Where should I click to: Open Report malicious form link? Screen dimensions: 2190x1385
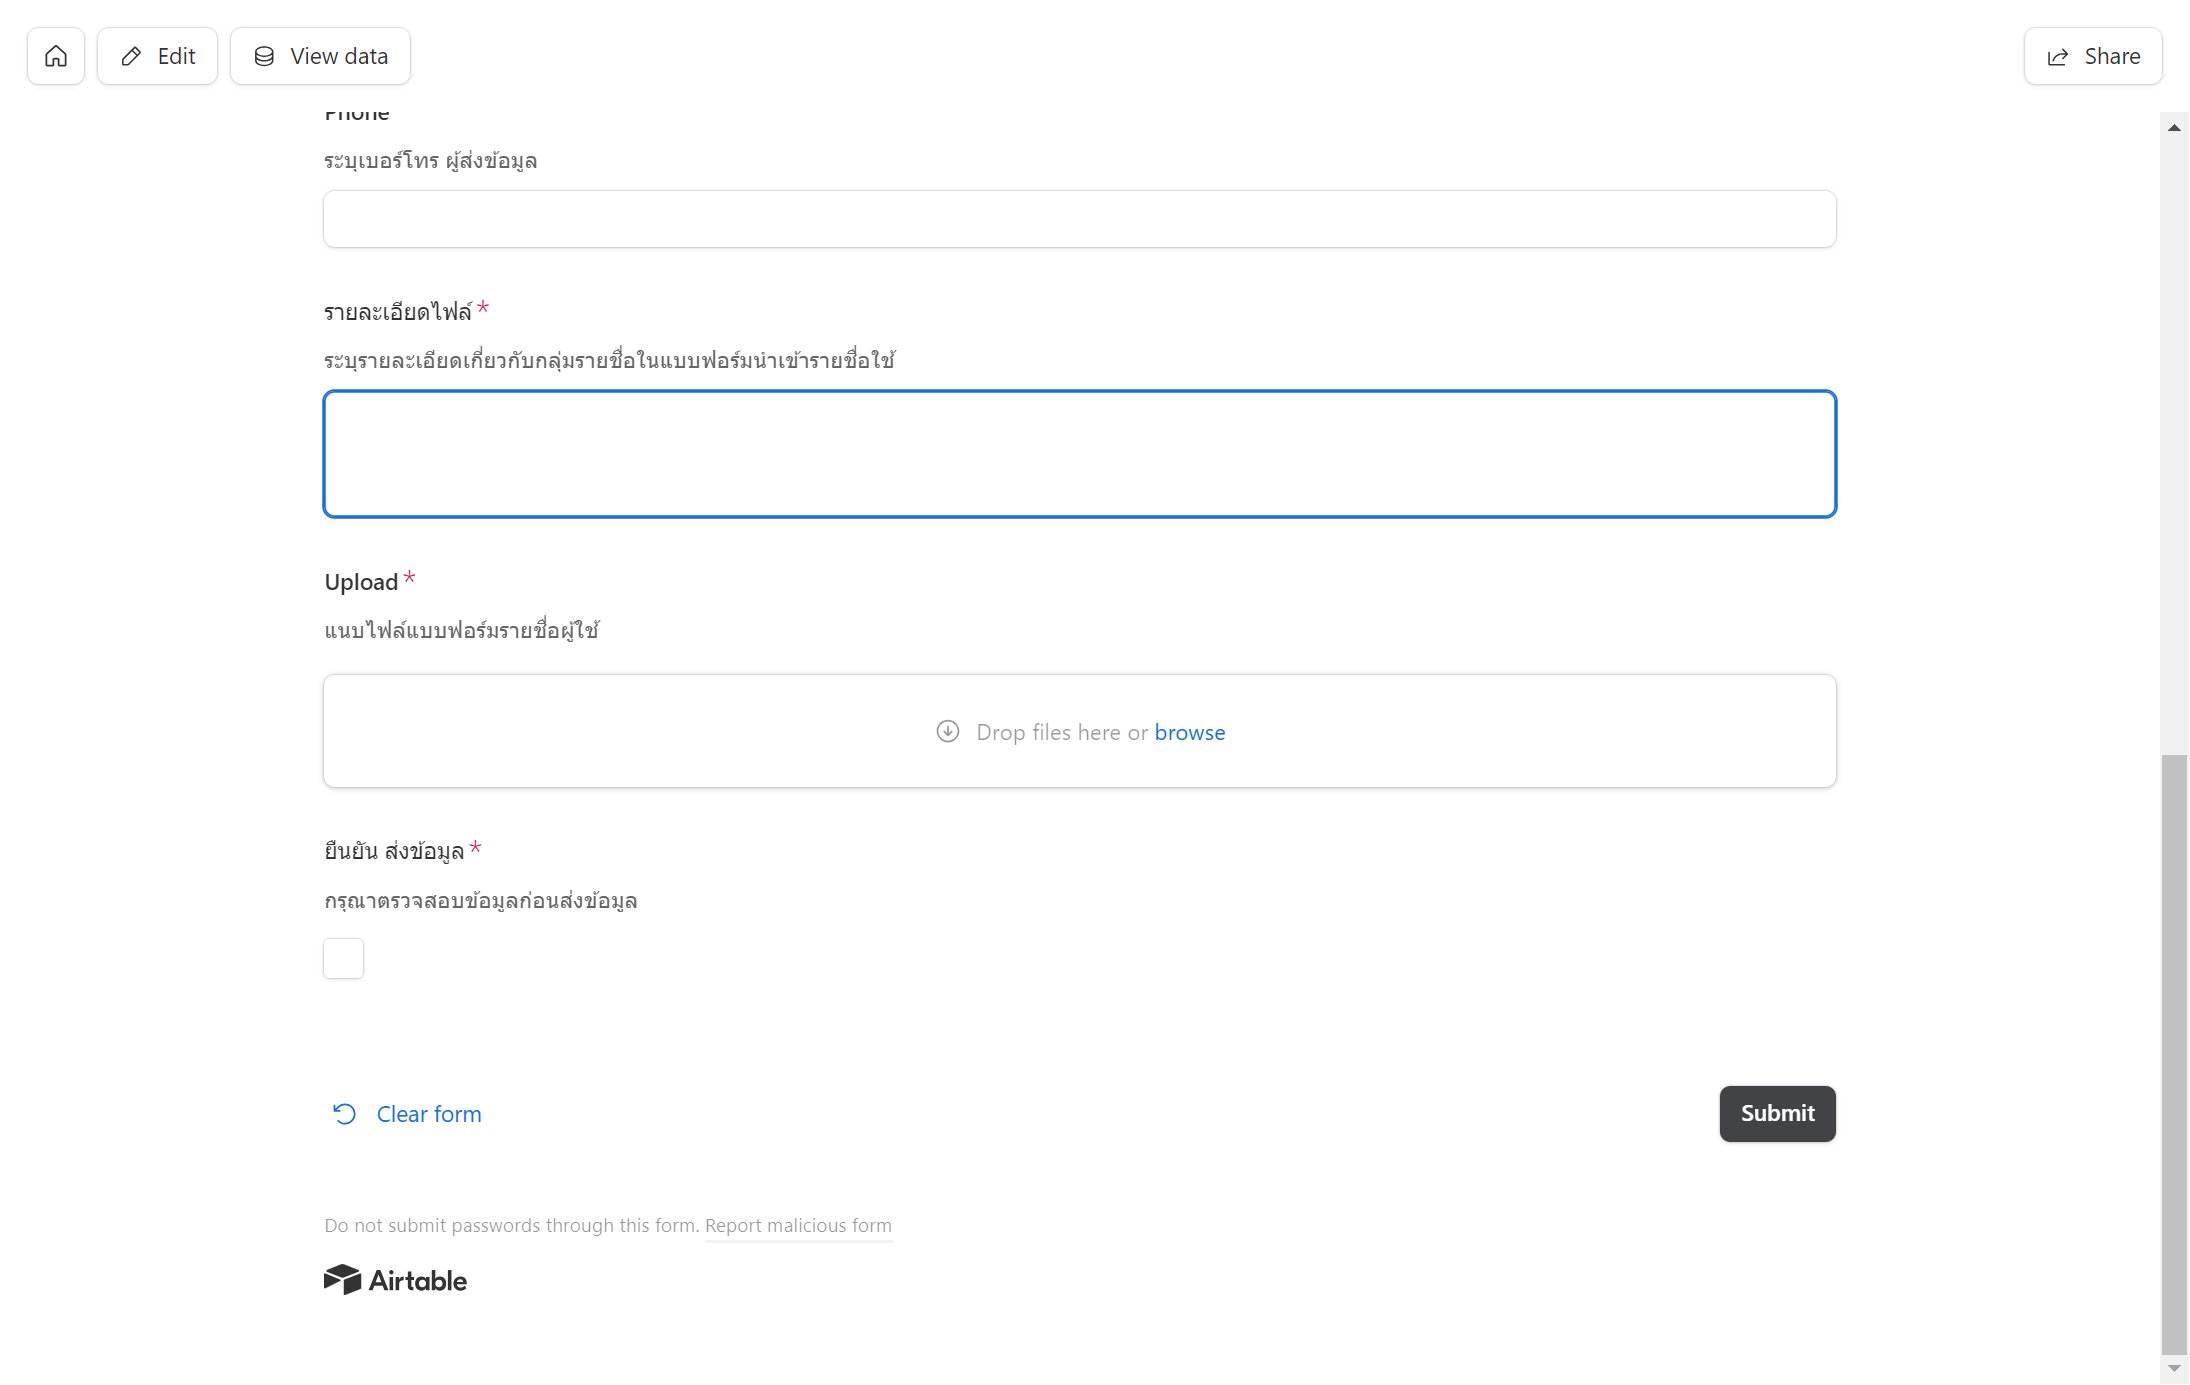point(798,1225)
